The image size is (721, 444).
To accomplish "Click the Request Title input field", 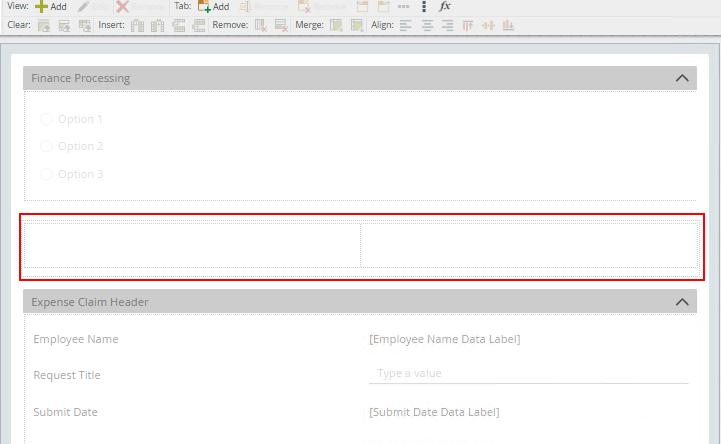I will point(529,374).
